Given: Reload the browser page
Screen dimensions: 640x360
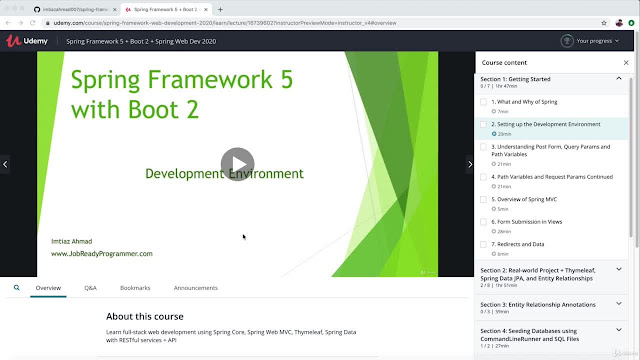Looking at the screenshot, I should (33, 23).
